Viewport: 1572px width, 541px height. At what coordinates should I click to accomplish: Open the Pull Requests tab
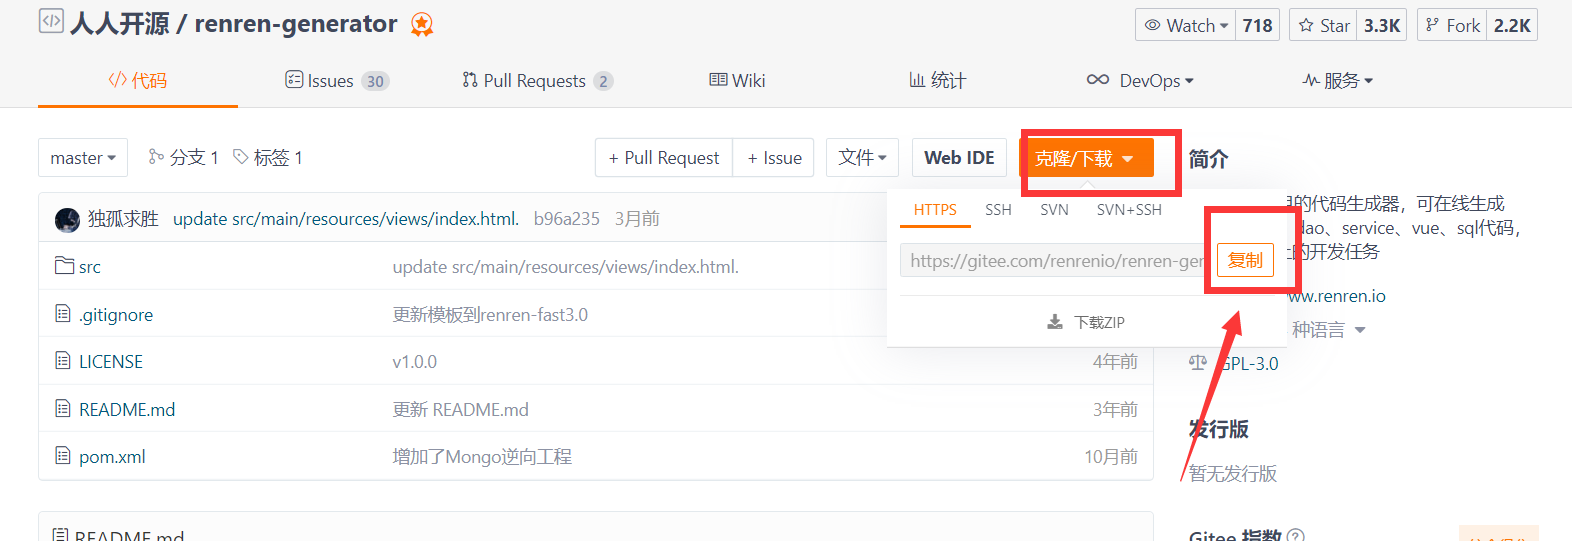click(537, 80)
